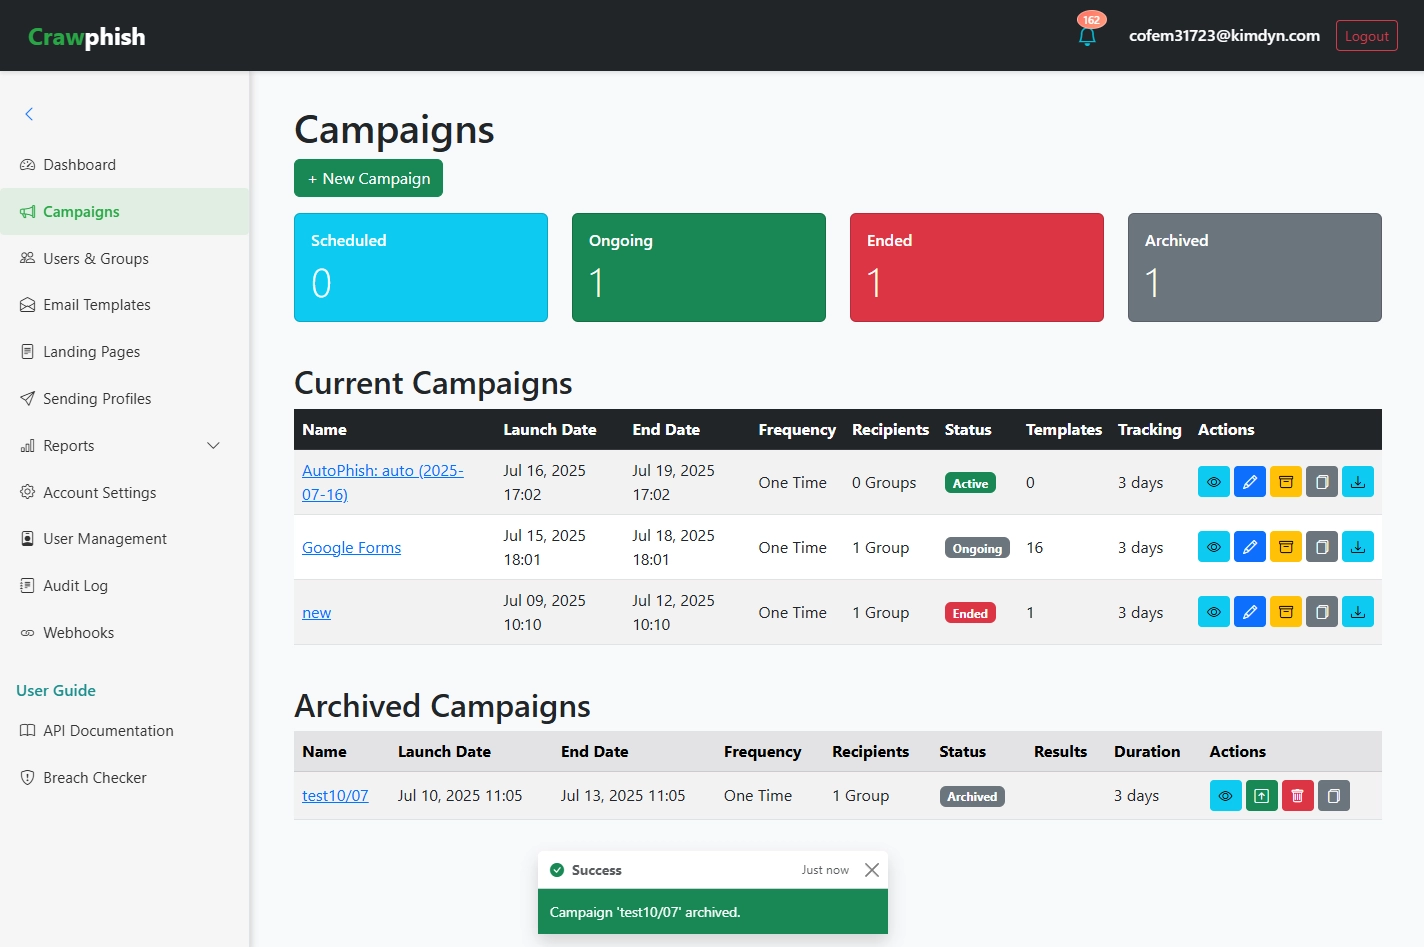Collapse the sidebar with the chevron
This screenshot has width=1424, height=947.
[29, 114]
